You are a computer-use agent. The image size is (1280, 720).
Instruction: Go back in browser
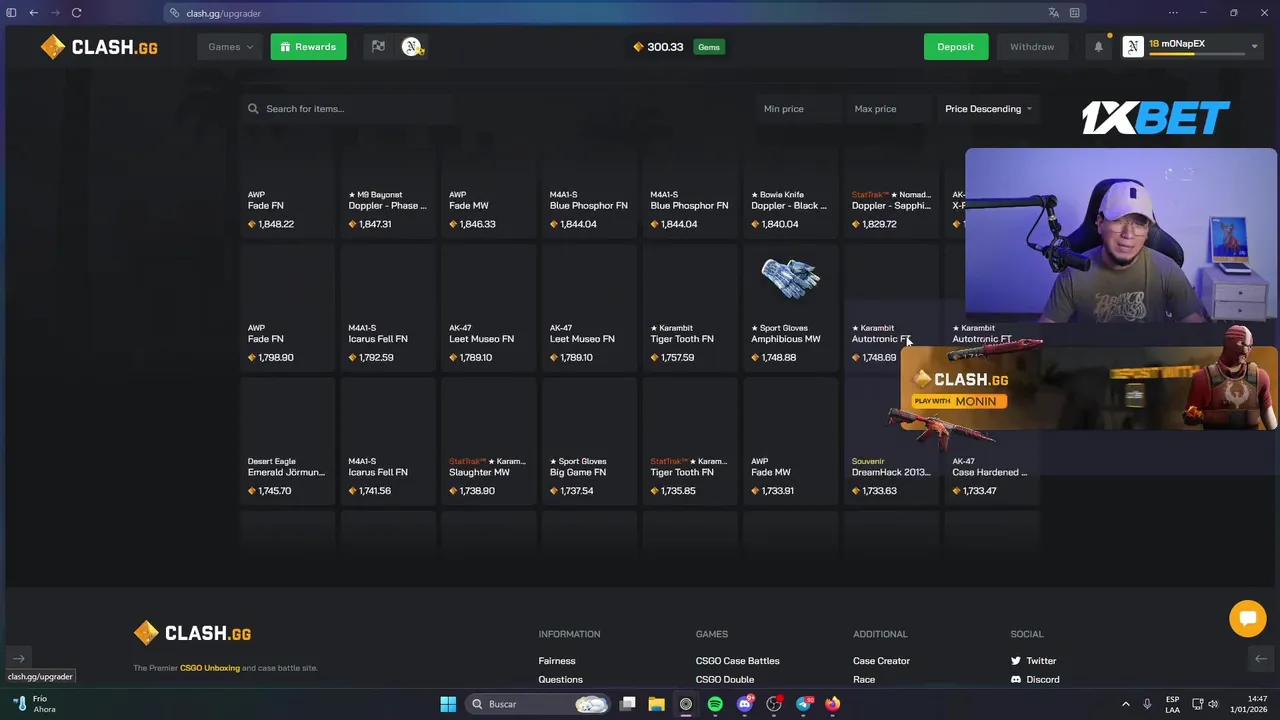click(x=33, y=13)
